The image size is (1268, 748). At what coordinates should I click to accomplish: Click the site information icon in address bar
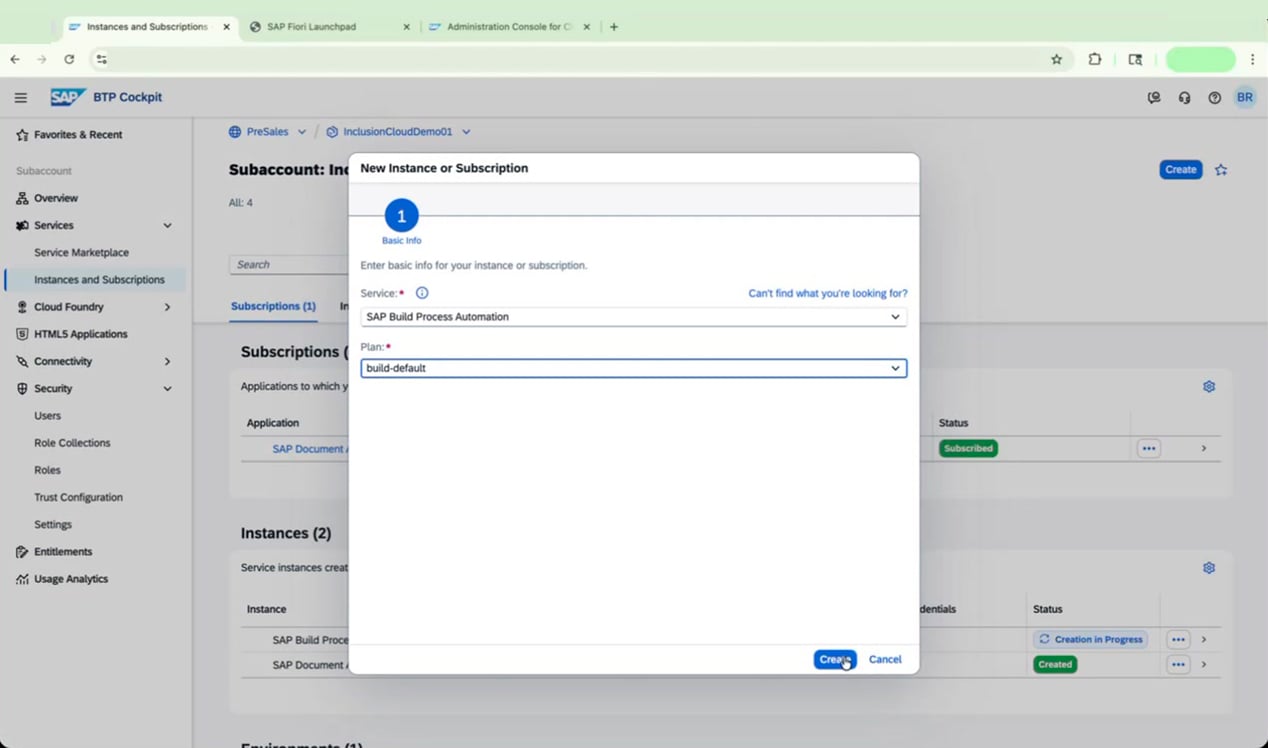click(x=101, y=59)
